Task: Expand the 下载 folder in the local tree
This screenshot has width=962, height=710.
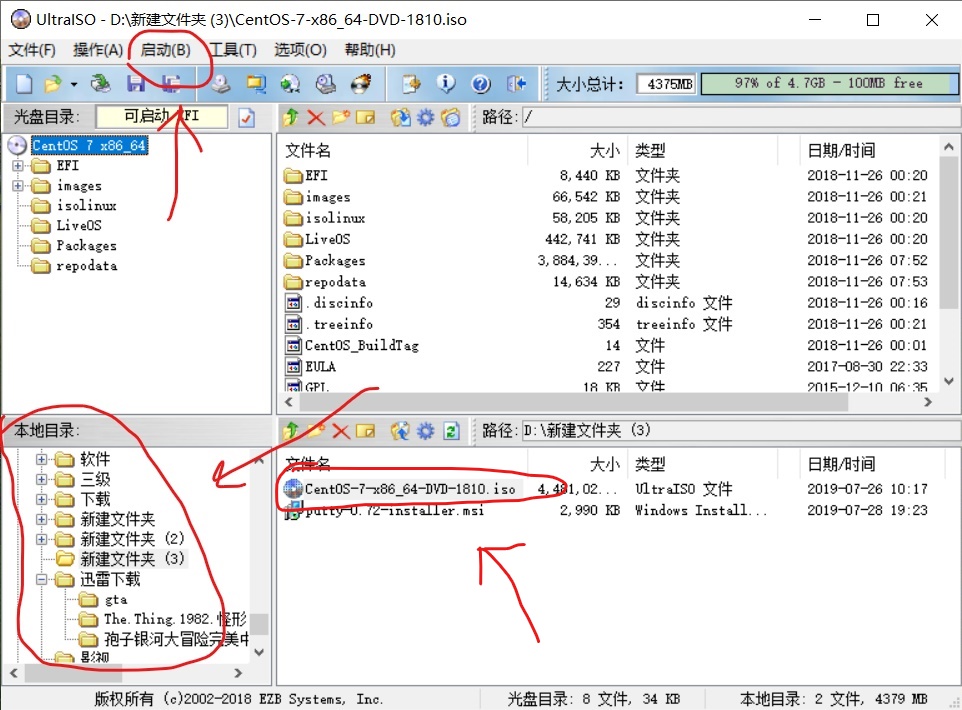Action: (41, 500)
